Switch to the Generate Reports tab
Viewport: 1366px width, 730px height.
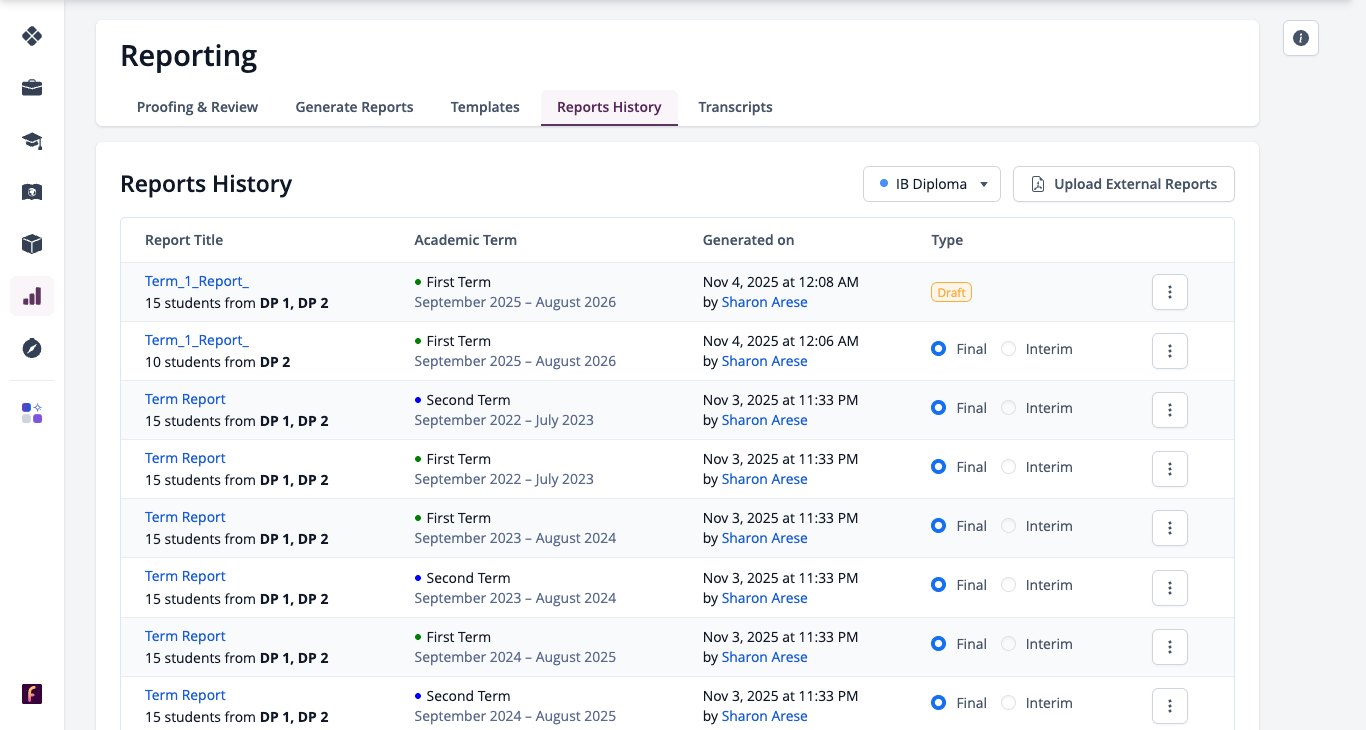pos(354,107)
